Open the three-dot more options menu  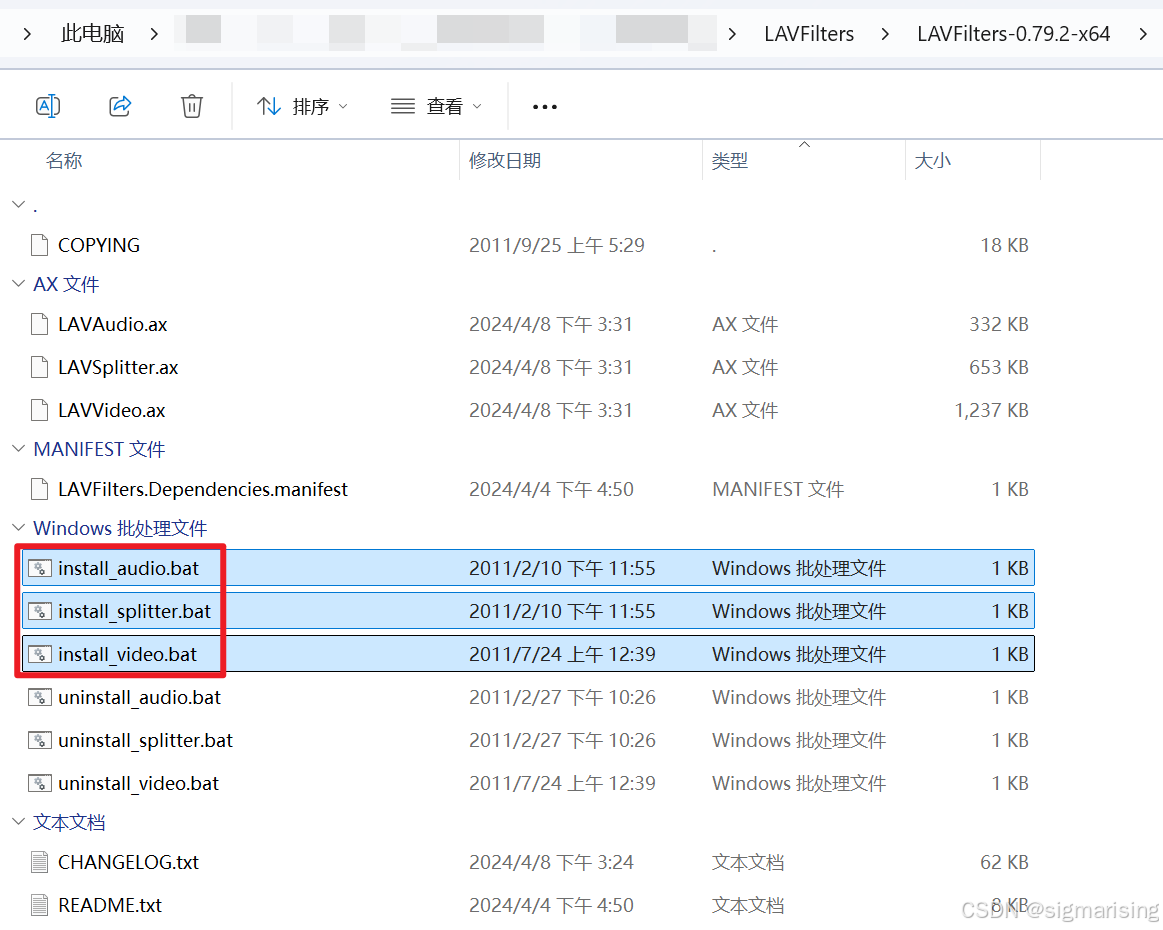[x=544, y=107]
